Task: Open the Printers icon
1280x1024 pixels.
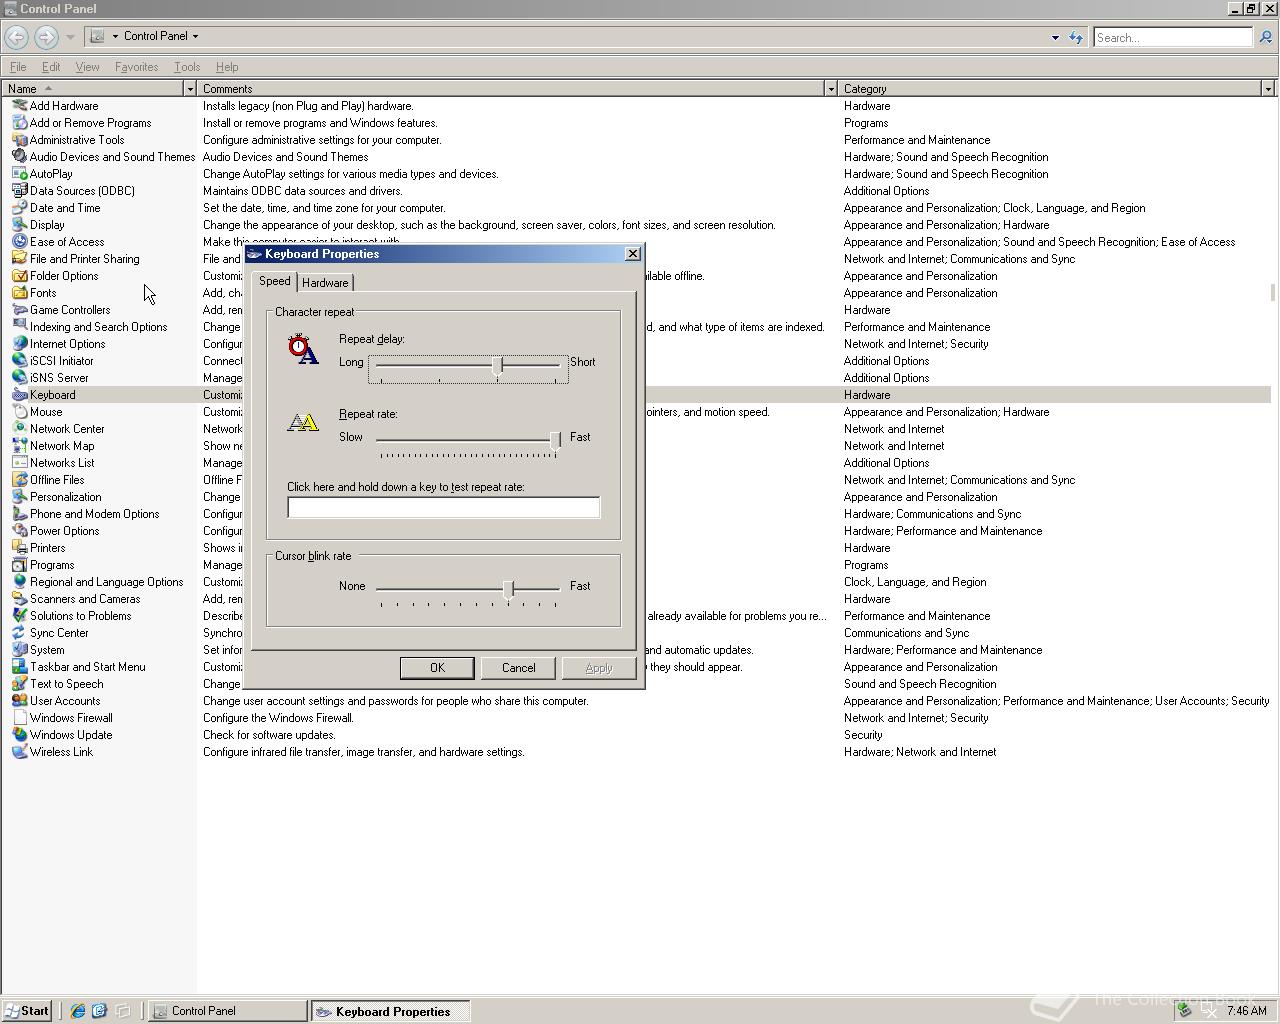Action: pyautogui.click(x=19, y=548)
